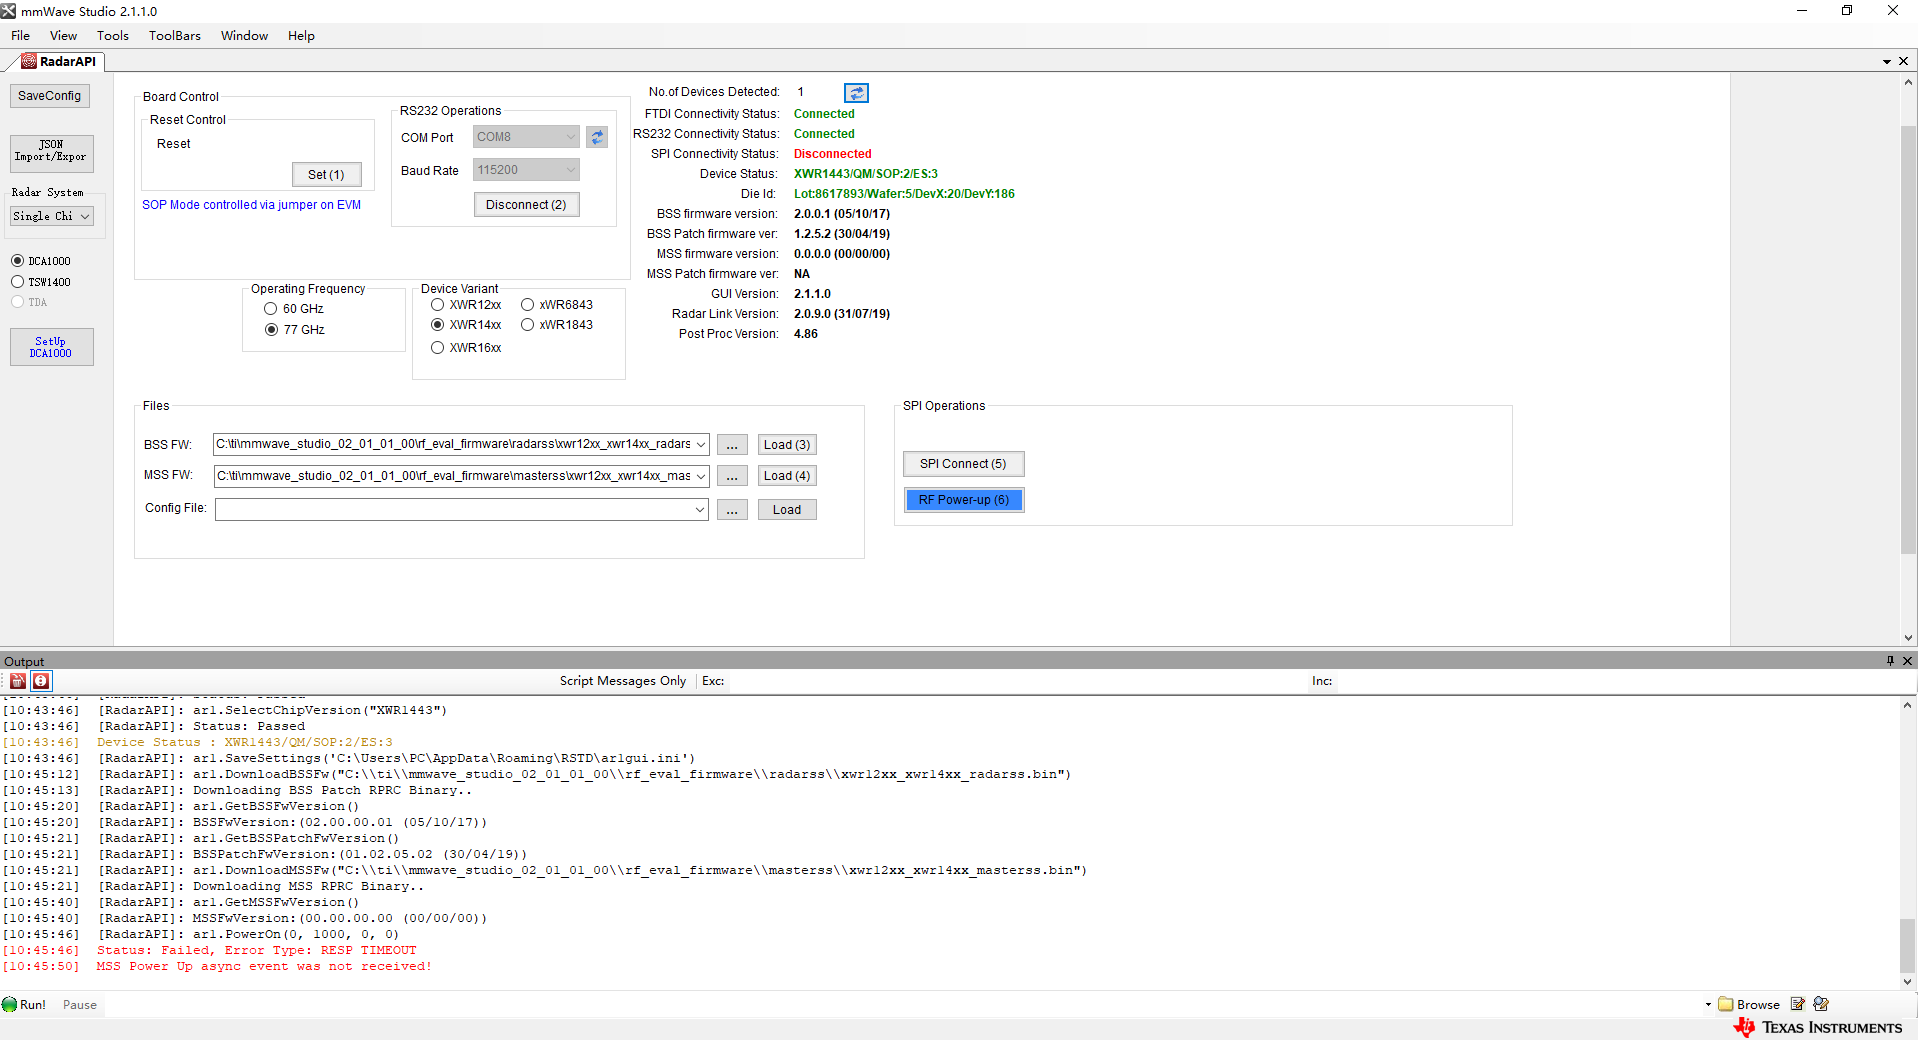Open the ToolBars menu
1918x1040 pixels.
(x=175, y=36)
